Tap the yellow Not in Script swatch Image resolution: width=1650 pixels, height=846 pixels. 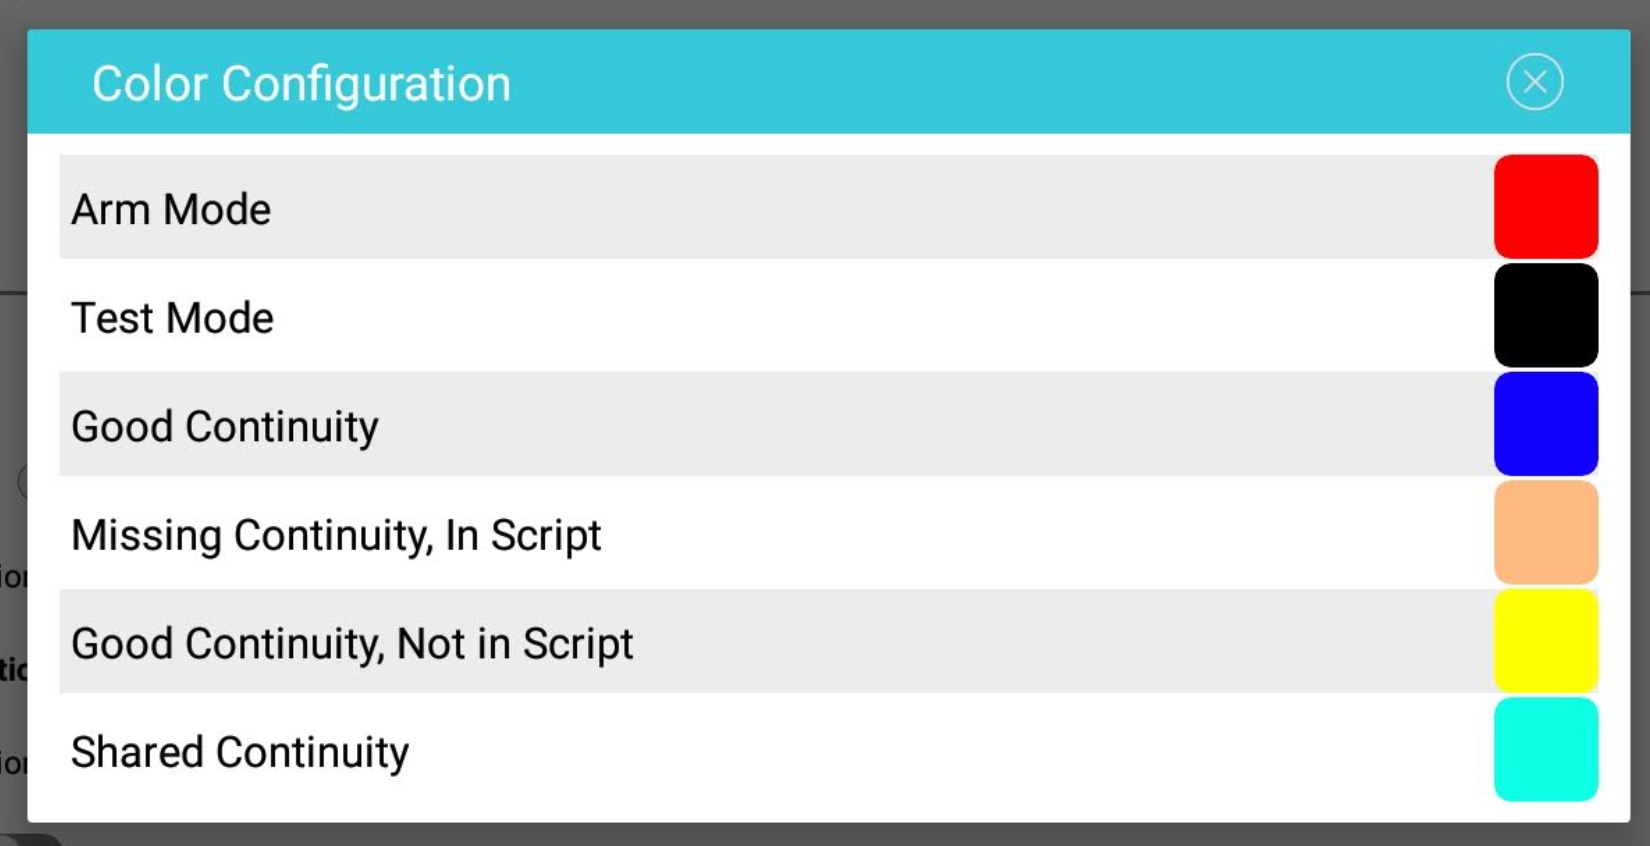click(1546, 641)
